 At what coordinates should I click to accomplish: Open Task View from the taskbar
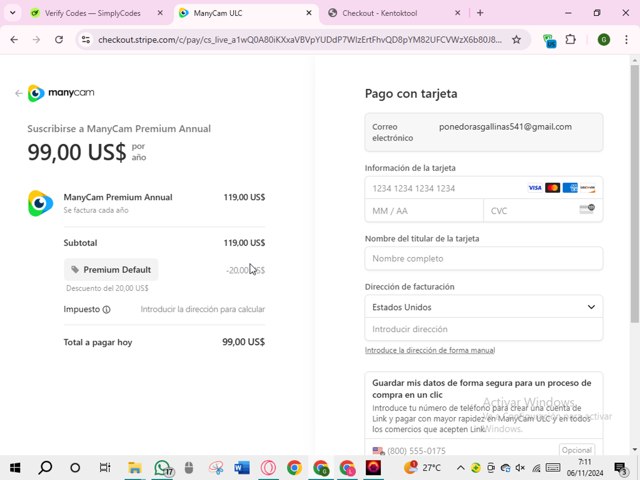(105, 467)
